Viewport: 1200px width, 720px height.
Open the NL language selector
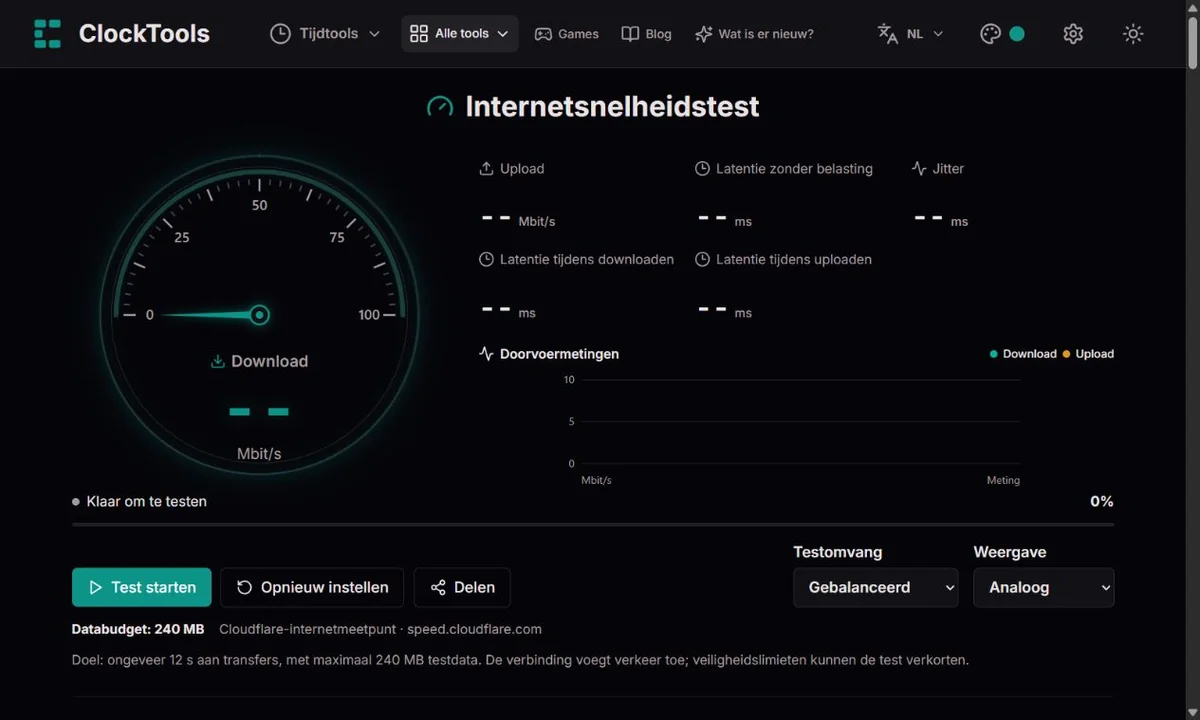(x=910, y=33)
